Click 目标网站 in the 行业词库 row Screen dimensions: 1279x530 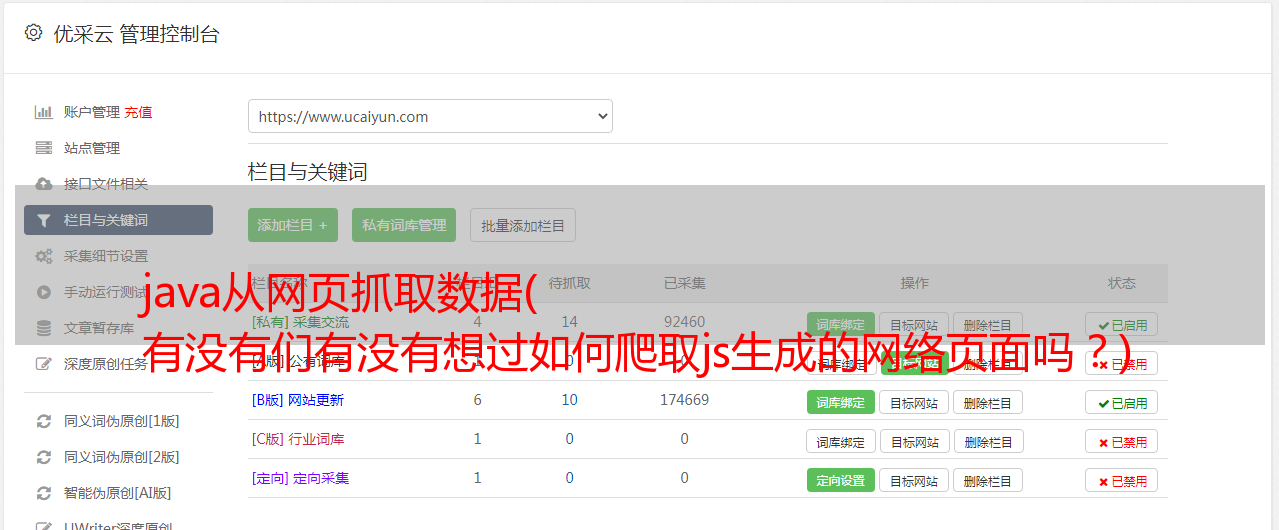tap(914, 441)
